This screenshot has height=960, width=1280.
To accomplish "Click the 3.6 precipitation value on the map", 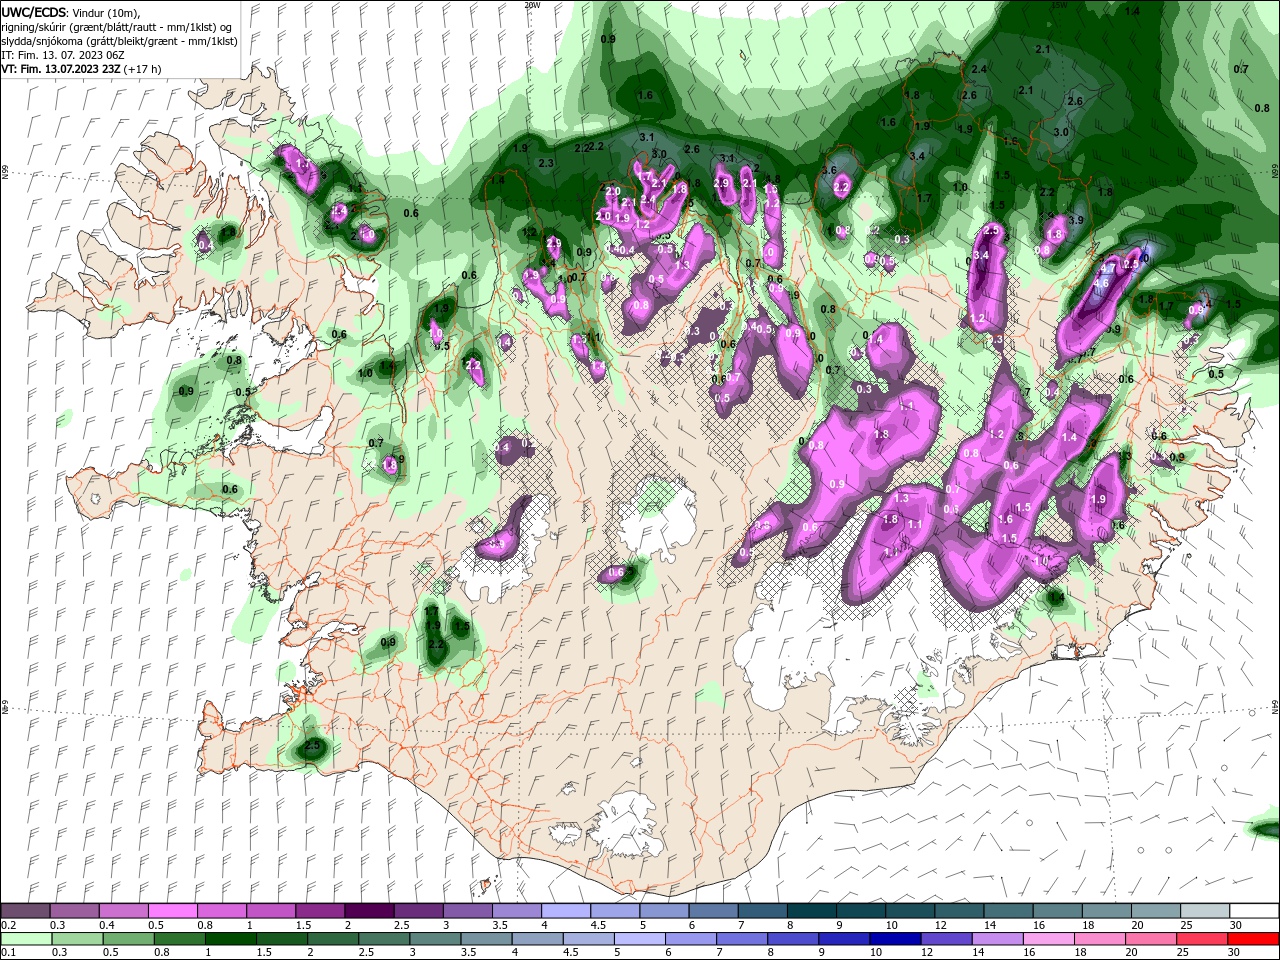I will click(x=828, y=170).
